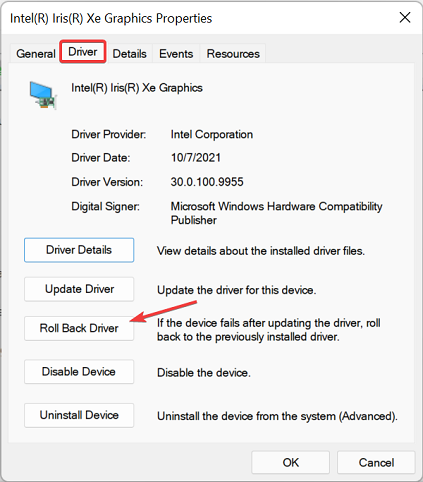This screenshot has width=423, height=482.
Task: Click the Intel Corporation provider value
Action: tap(212, 135)
